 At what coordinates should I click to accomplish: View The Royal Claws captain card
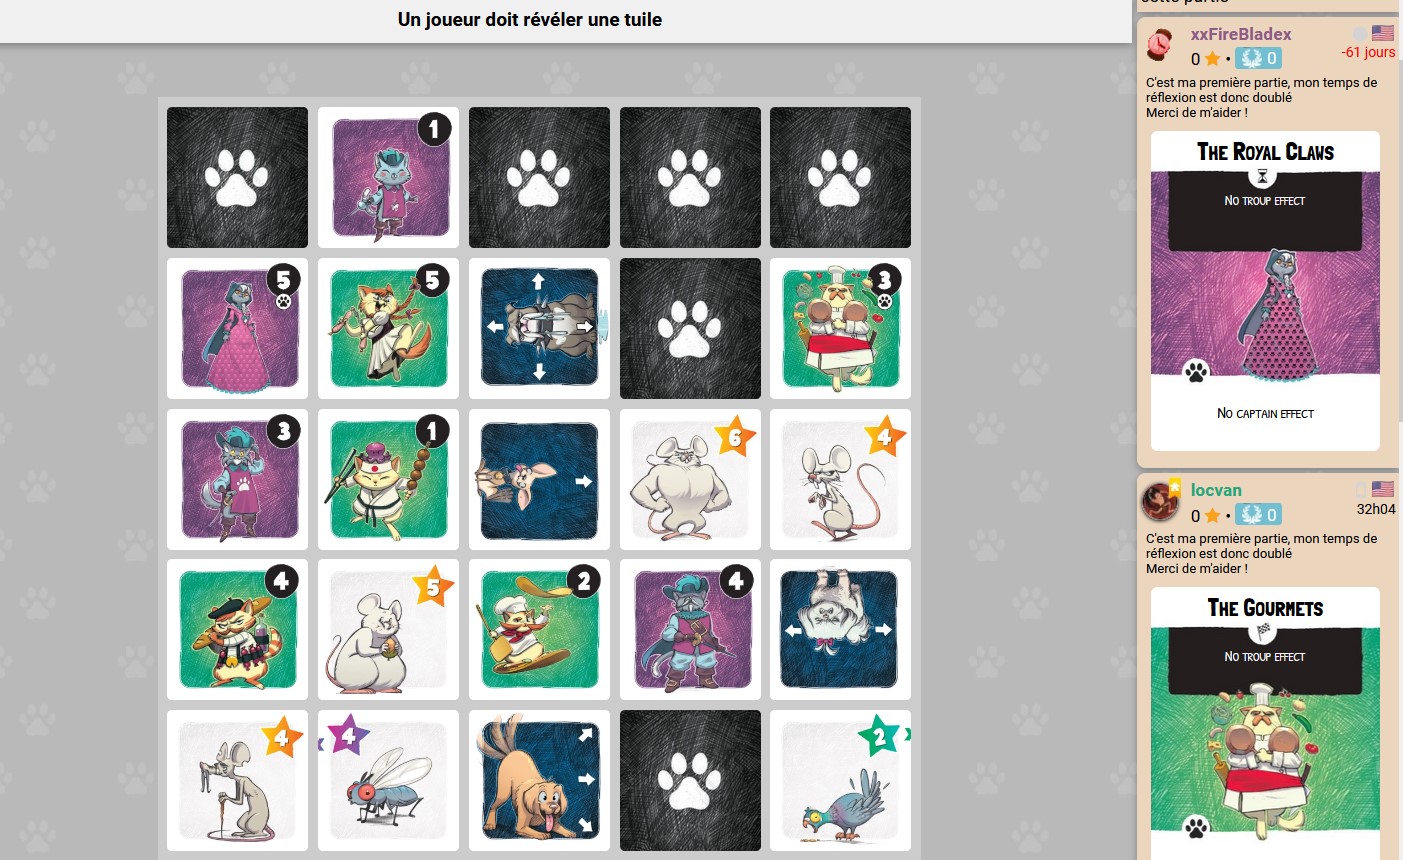[1265, 291]
